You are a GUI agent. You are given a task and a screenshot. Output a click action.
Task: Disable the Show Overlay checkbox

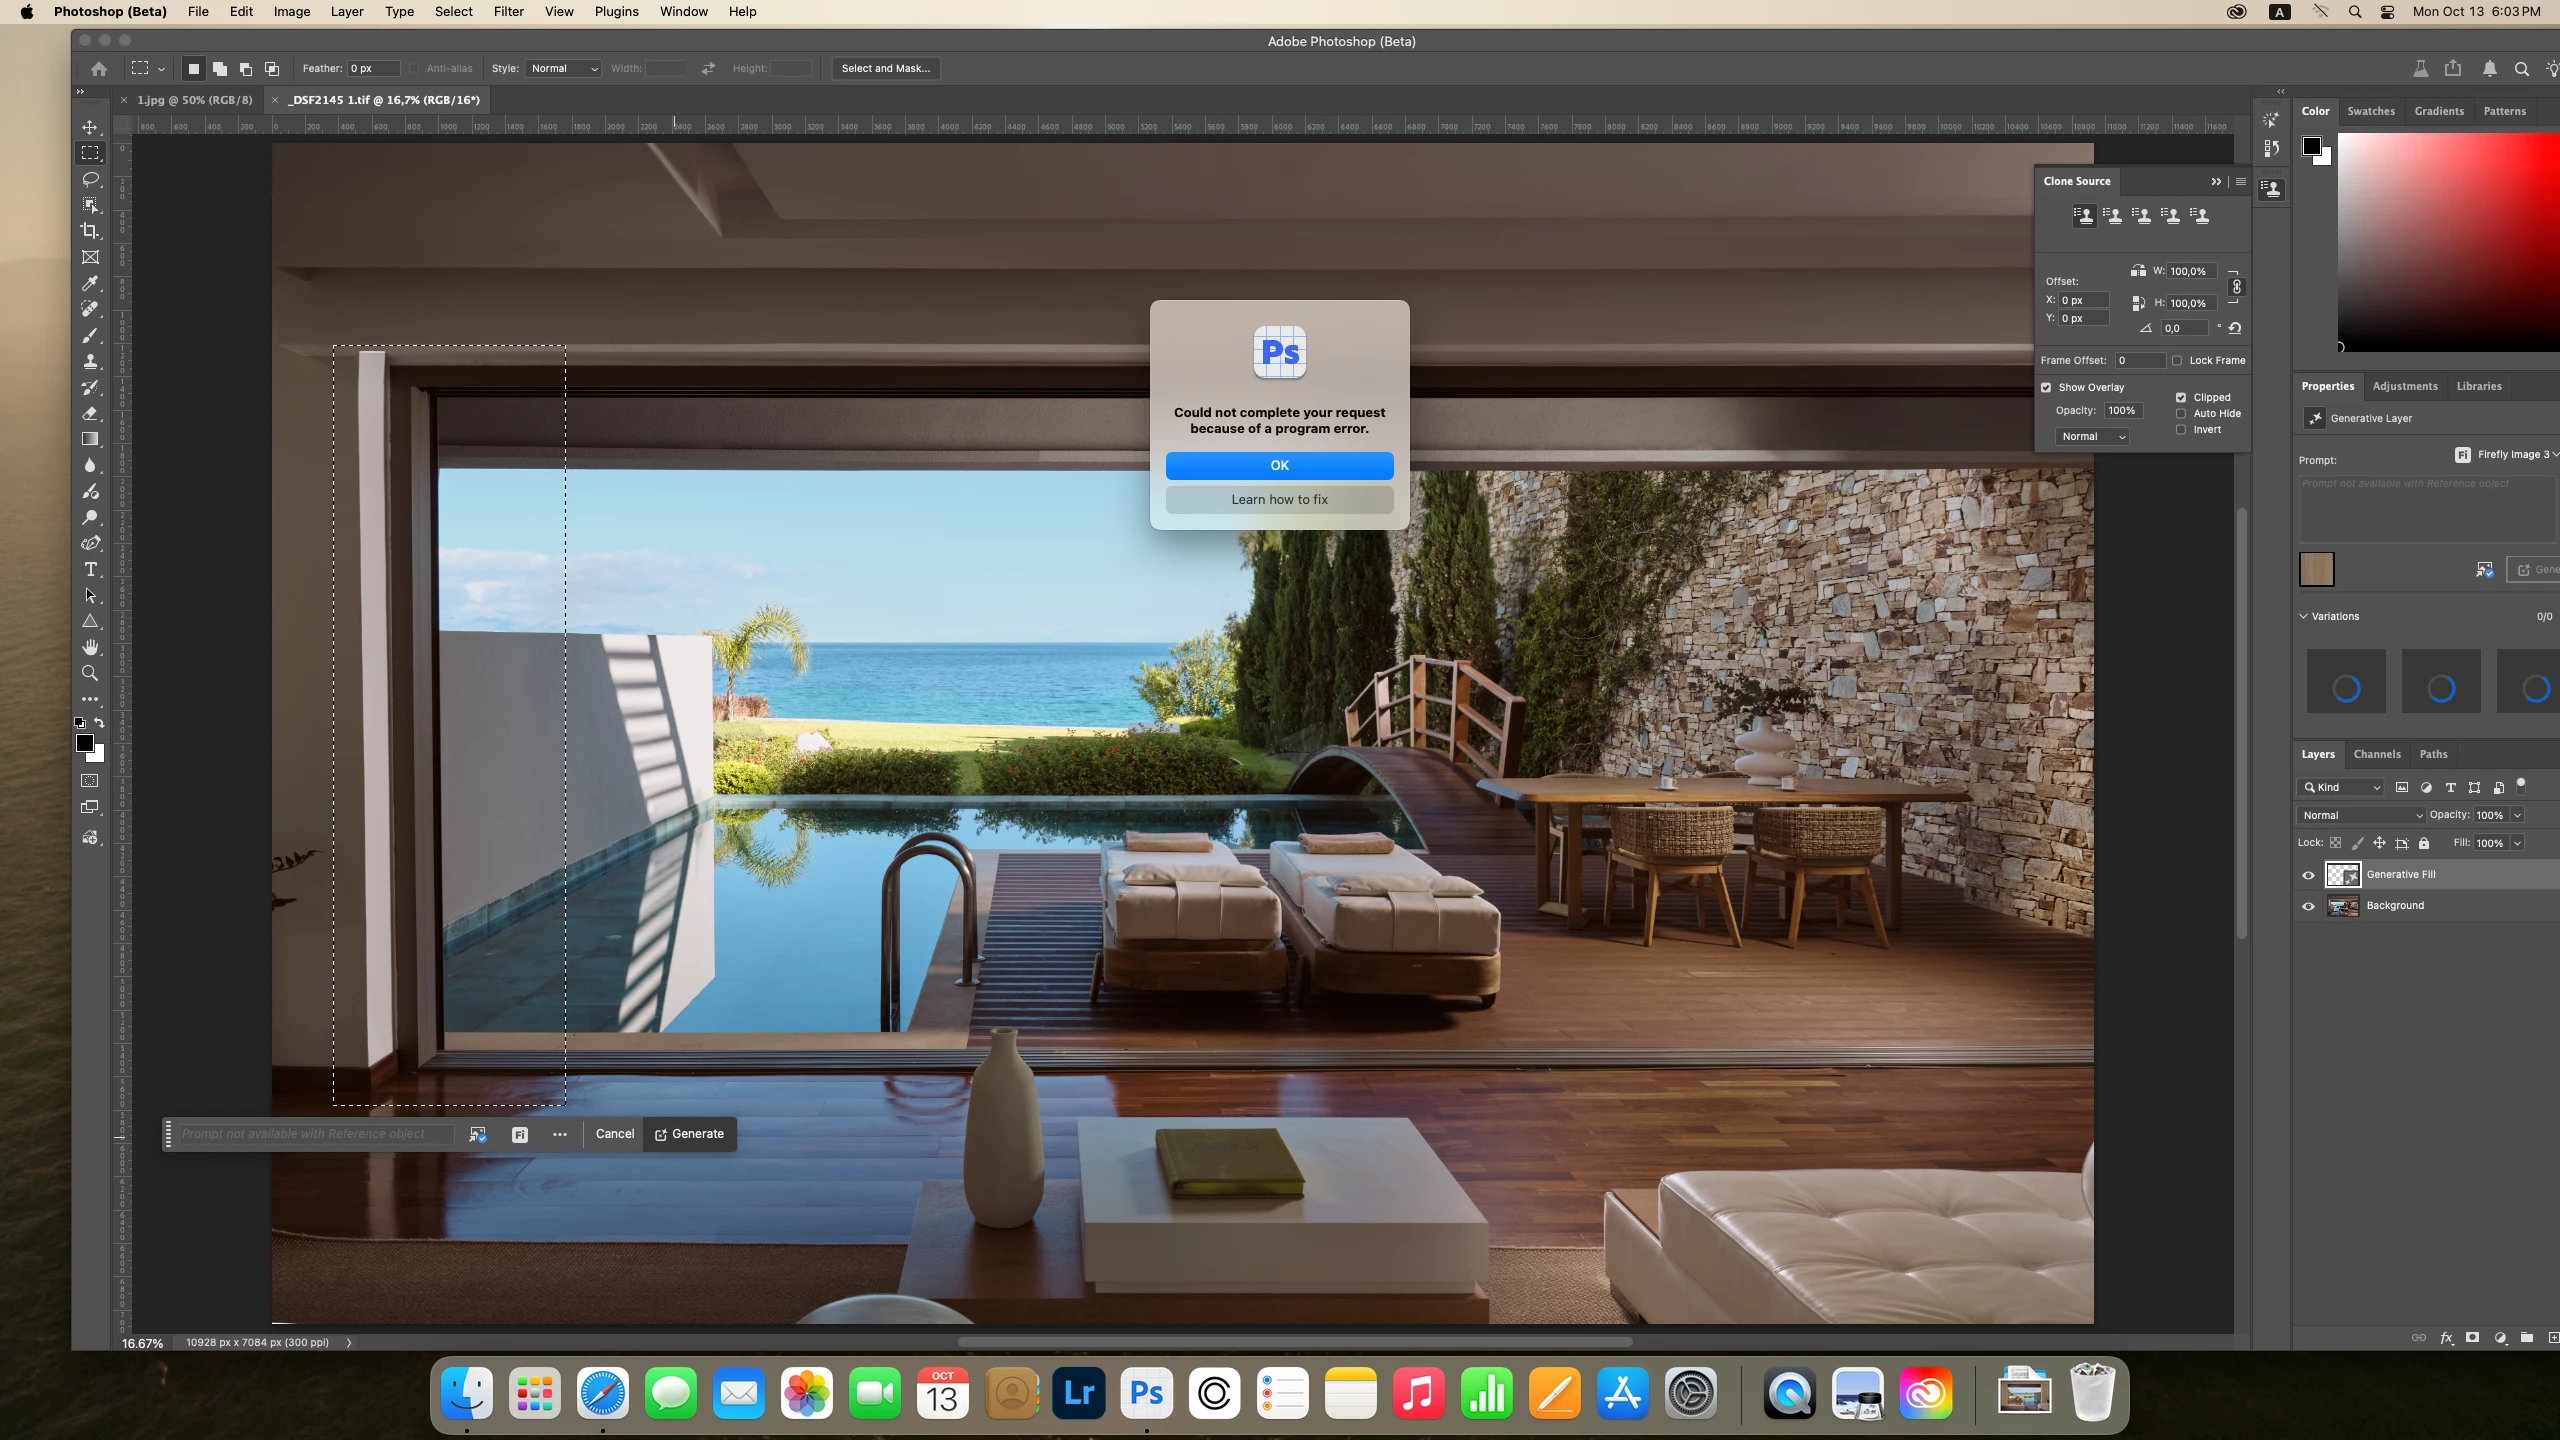[x=2046, y=387]
